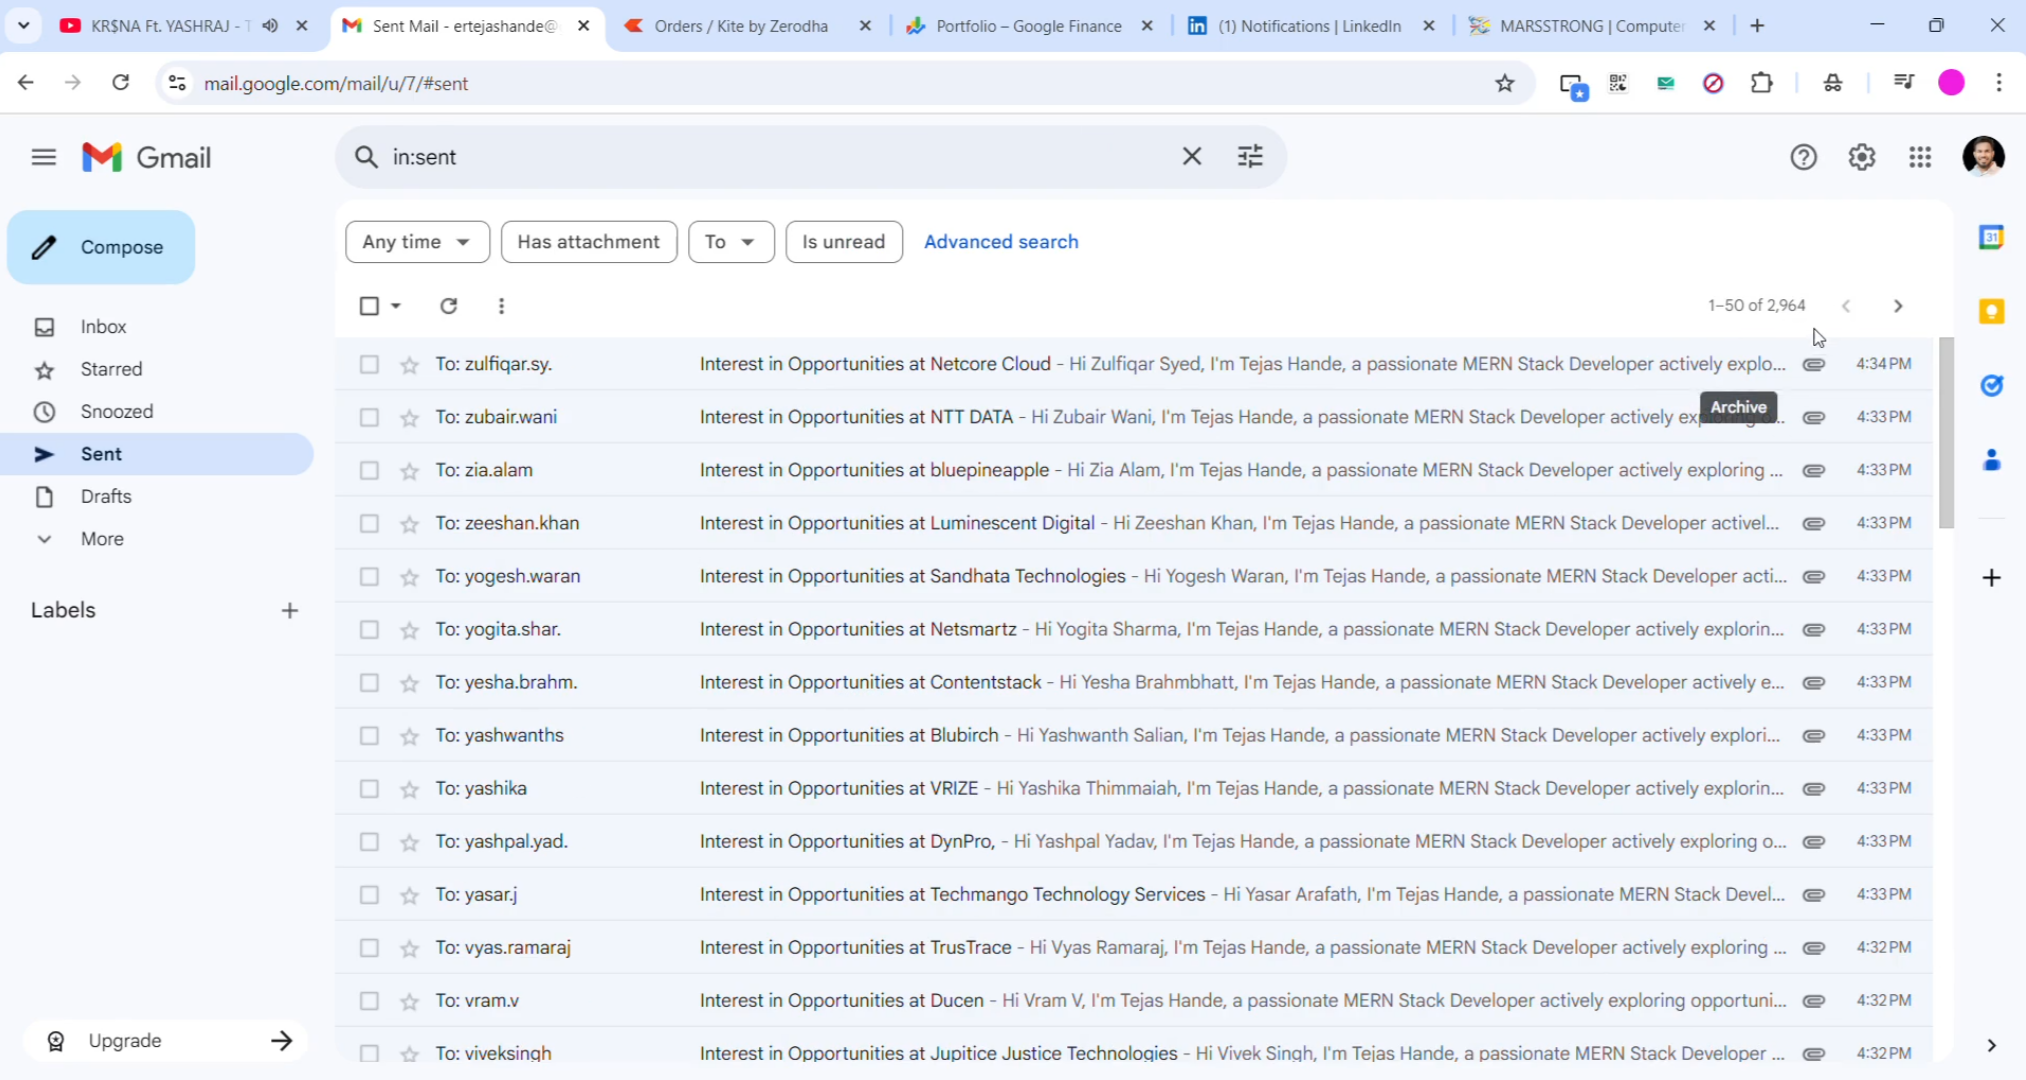Viewport: 2026px width, 1080px height.
Task: Open Gmail support help icon
Action: [x=1803, y=157]
